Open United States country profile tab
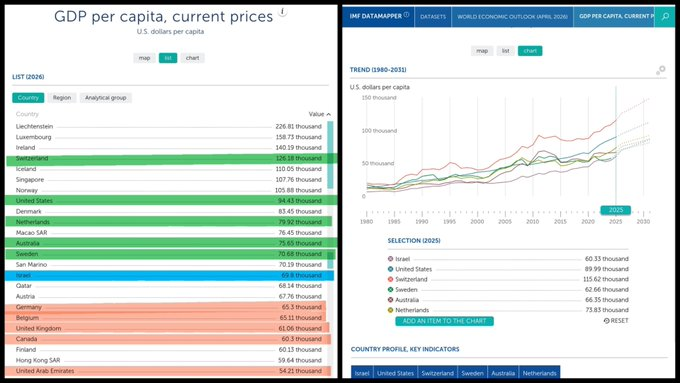The width and height of the screenshot is (680, 383). pyautogui.click(x=395, y=373)
